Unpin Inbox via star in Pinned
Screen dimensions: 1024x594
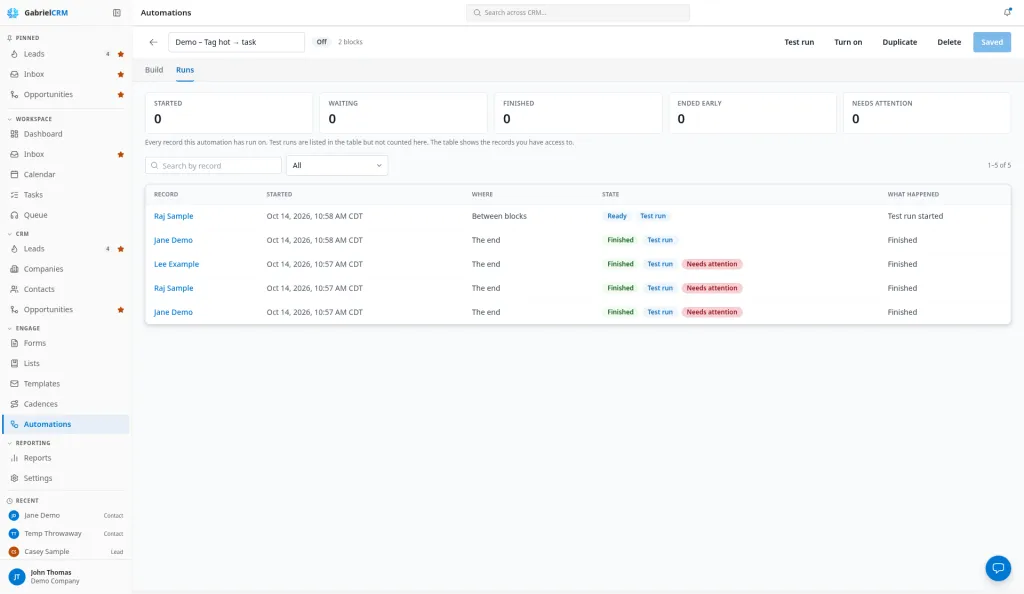(121, 74)
